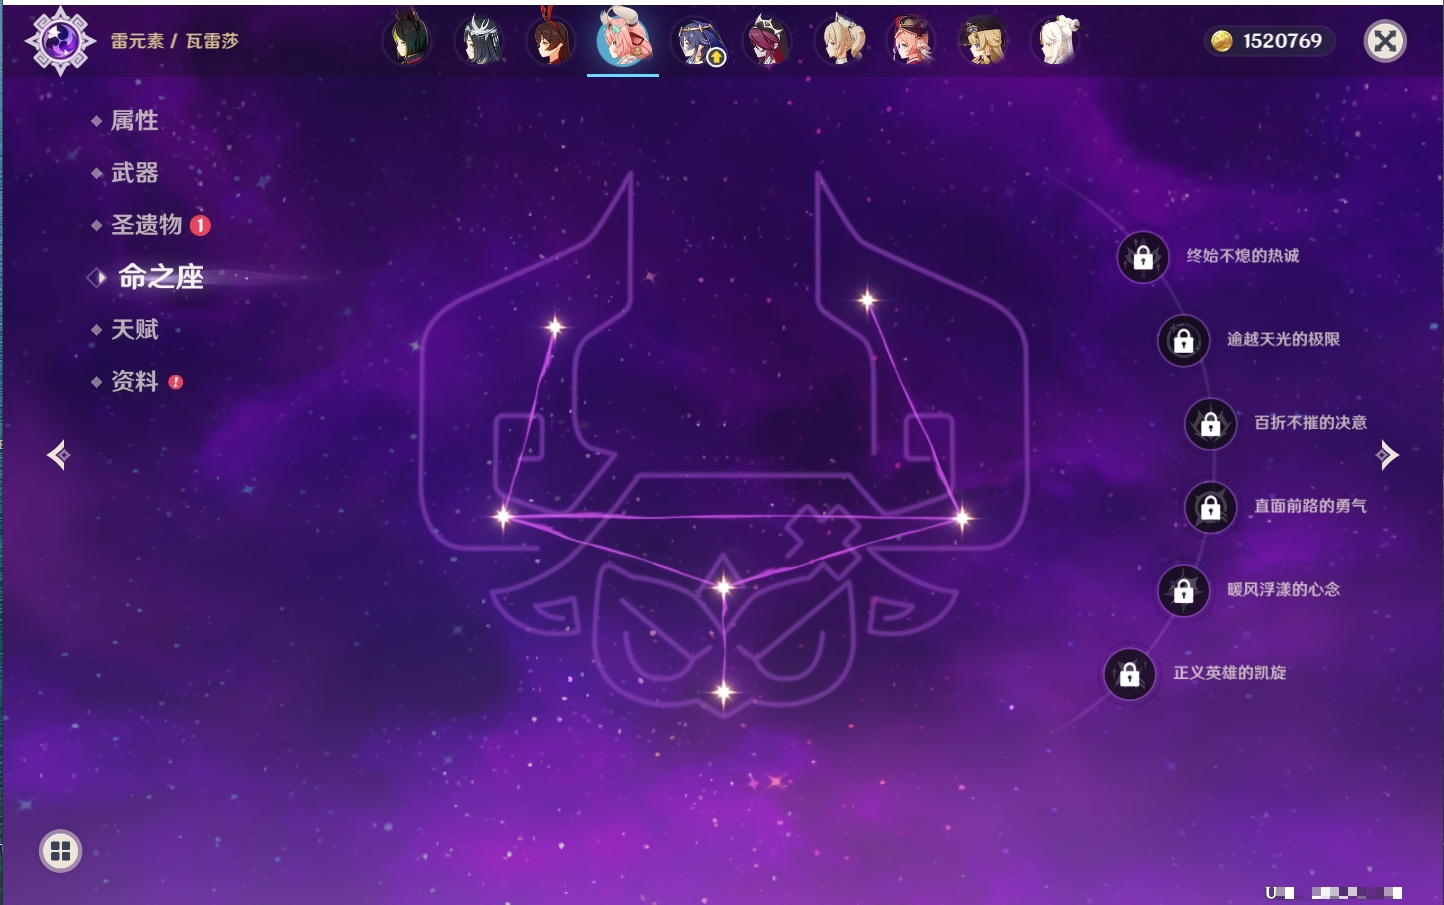Select the green-and-black haired character avatar

(408, 41)
